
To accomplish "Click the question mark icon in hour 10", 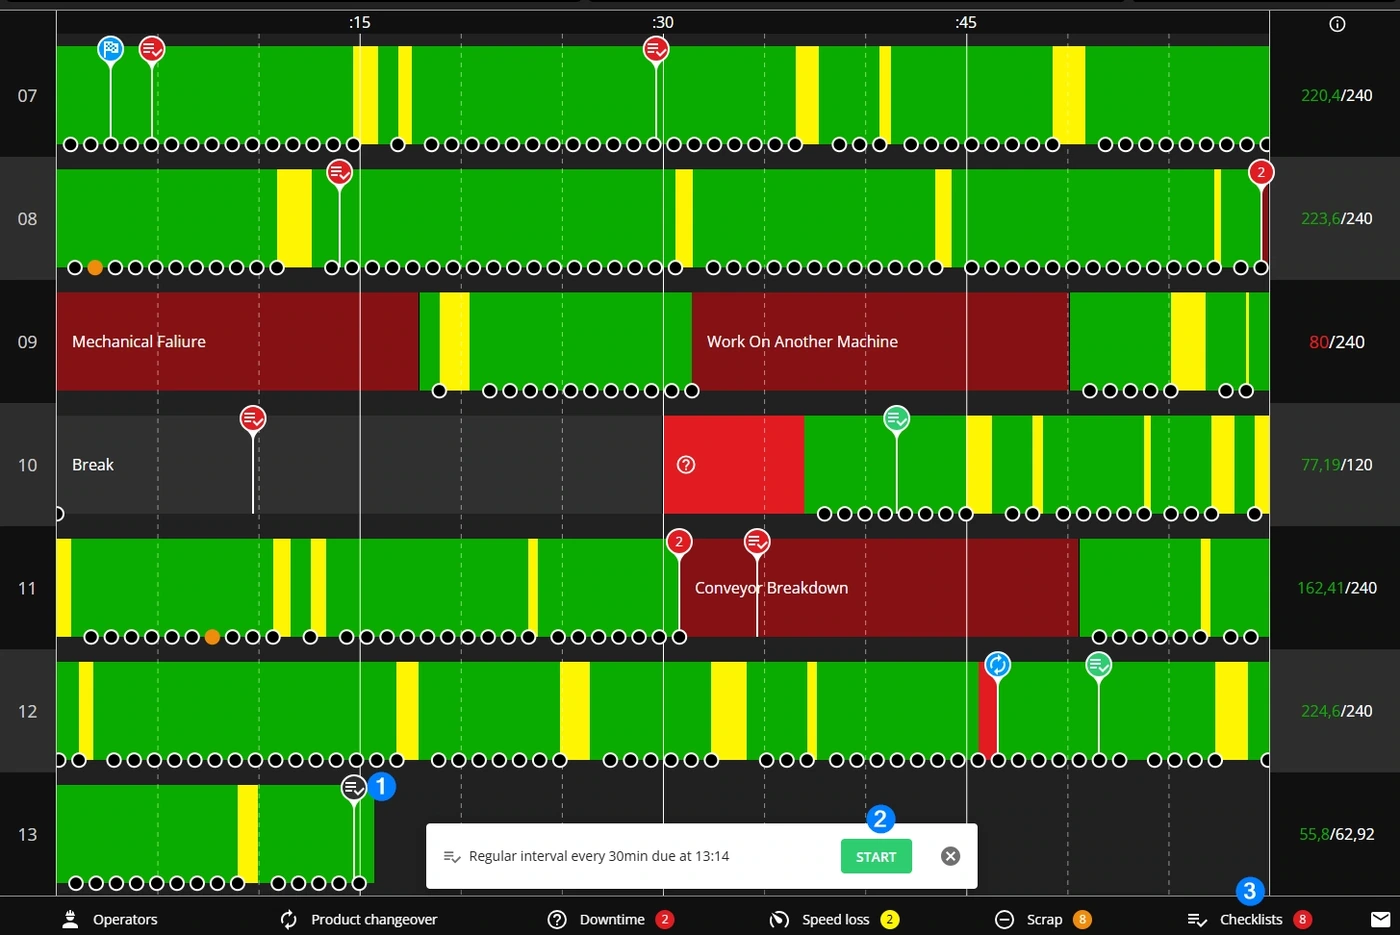I will click(686, 464).
